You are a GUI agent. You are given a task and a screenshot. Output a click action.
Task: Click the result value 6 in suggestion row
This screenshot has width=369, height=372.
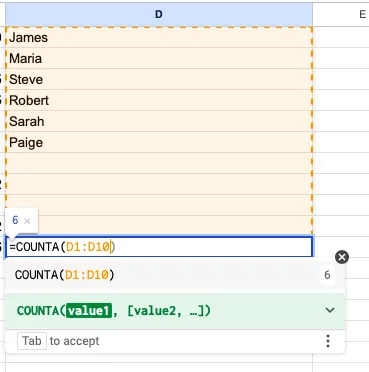point(327,275)
